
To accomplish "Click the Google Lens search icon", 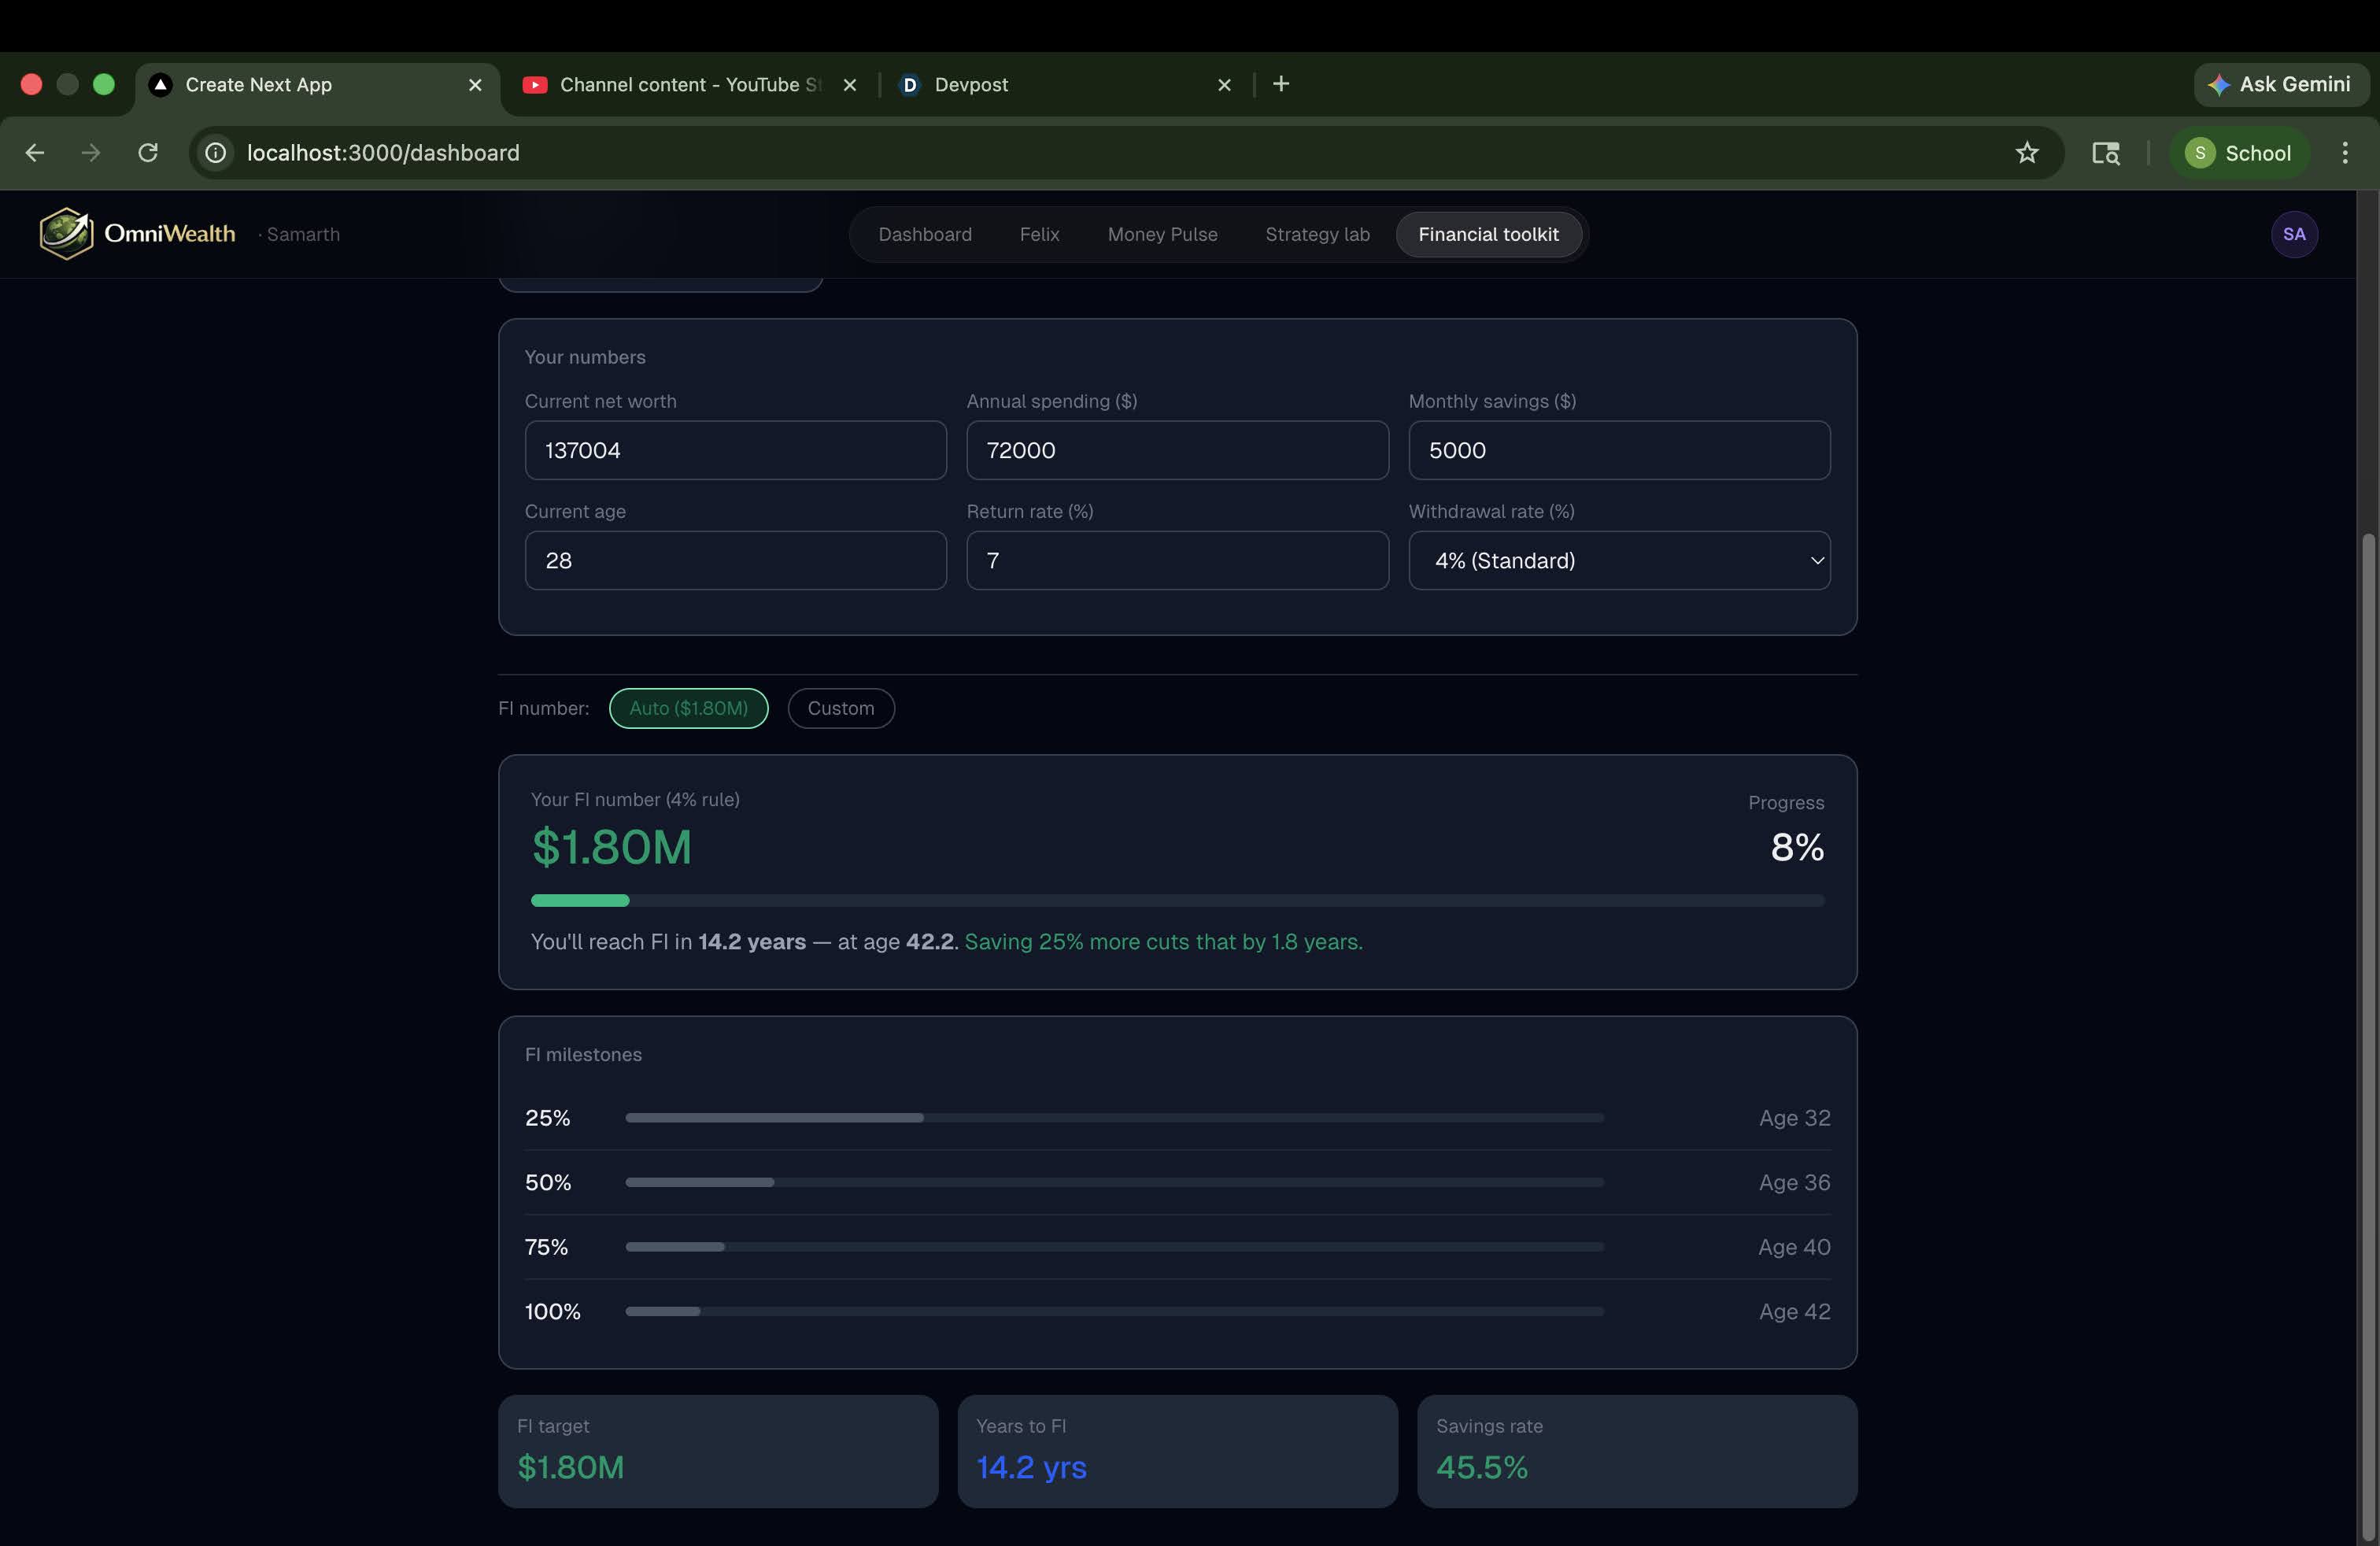I will [2105, 153].
